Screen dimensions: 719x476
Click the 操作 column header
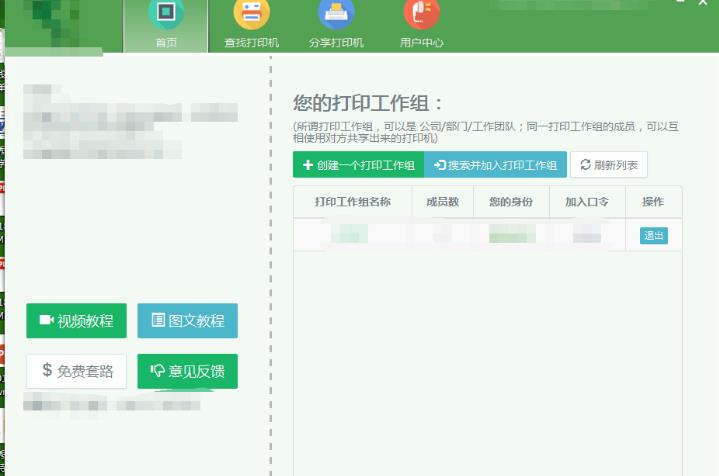(x=653, y=202)
